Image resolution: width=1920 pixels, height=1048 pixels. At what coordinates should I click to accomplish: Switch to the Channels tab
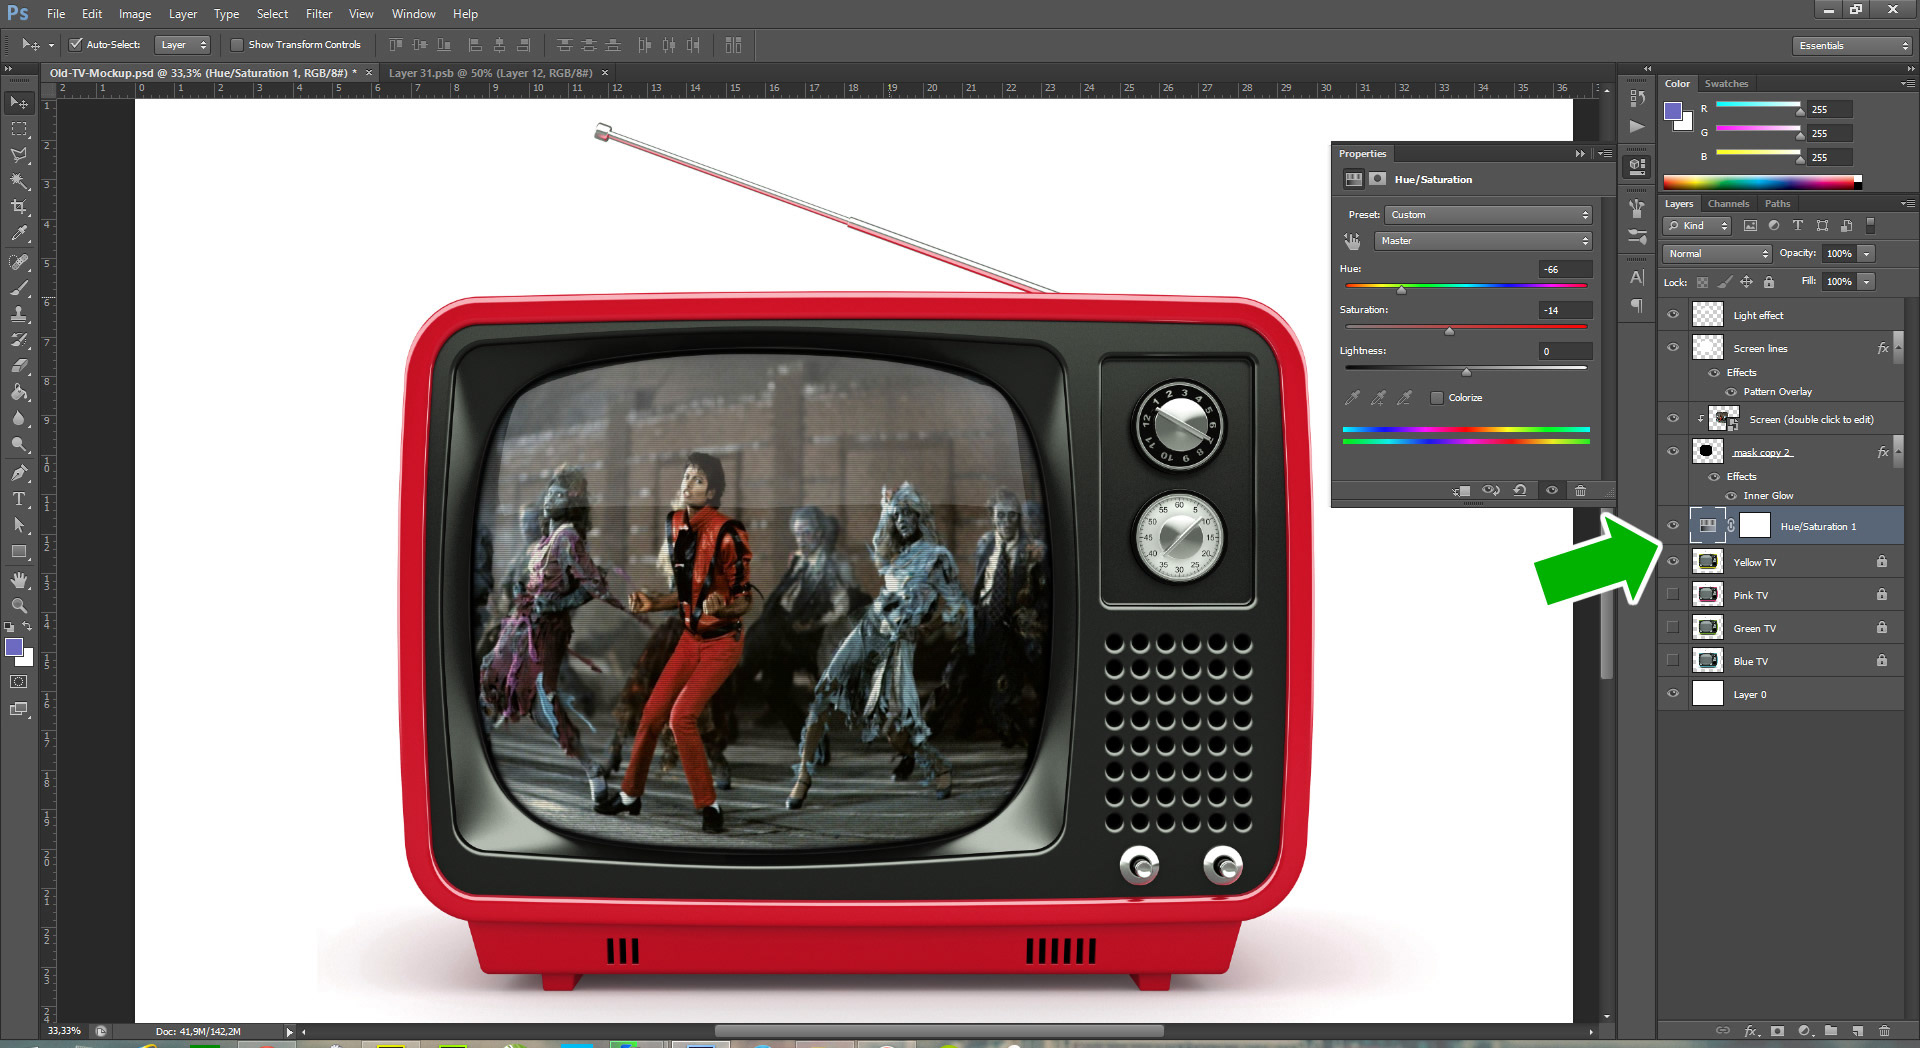click(x=1728, y=204)
